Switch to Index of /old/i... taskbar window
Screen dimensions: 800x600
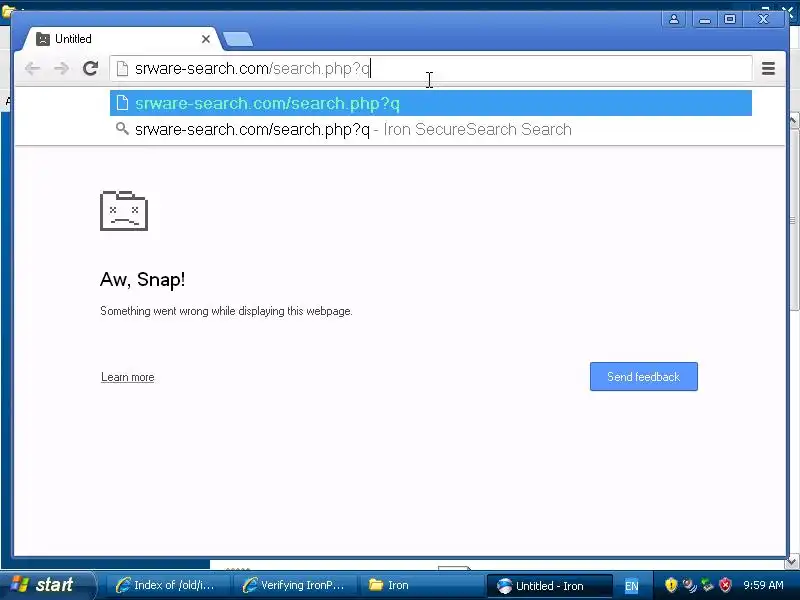coord(166,585)
